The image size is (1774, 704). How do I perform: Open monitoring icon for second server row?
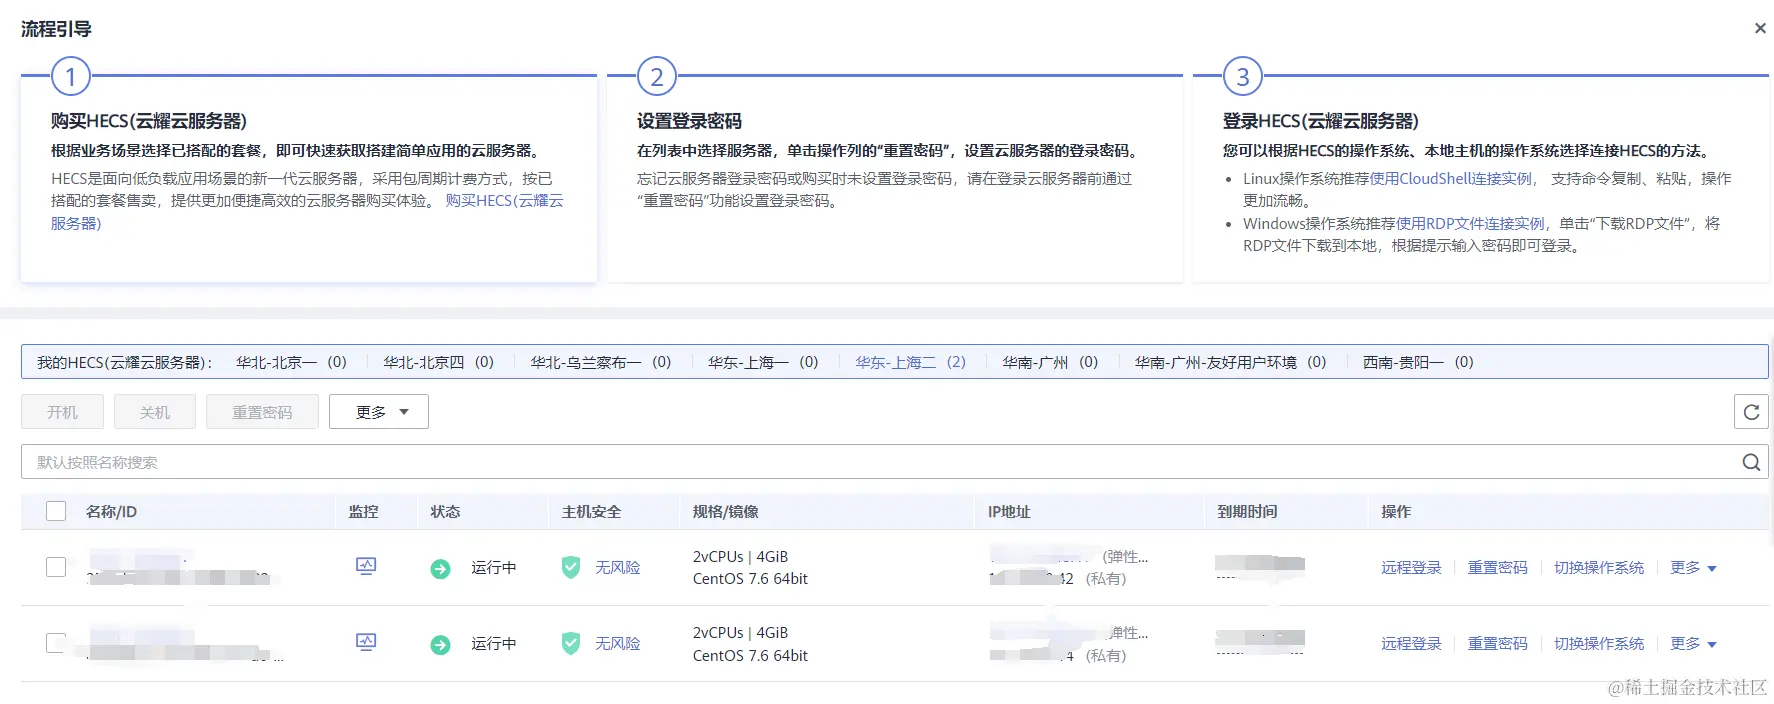[x=366, y=643]
